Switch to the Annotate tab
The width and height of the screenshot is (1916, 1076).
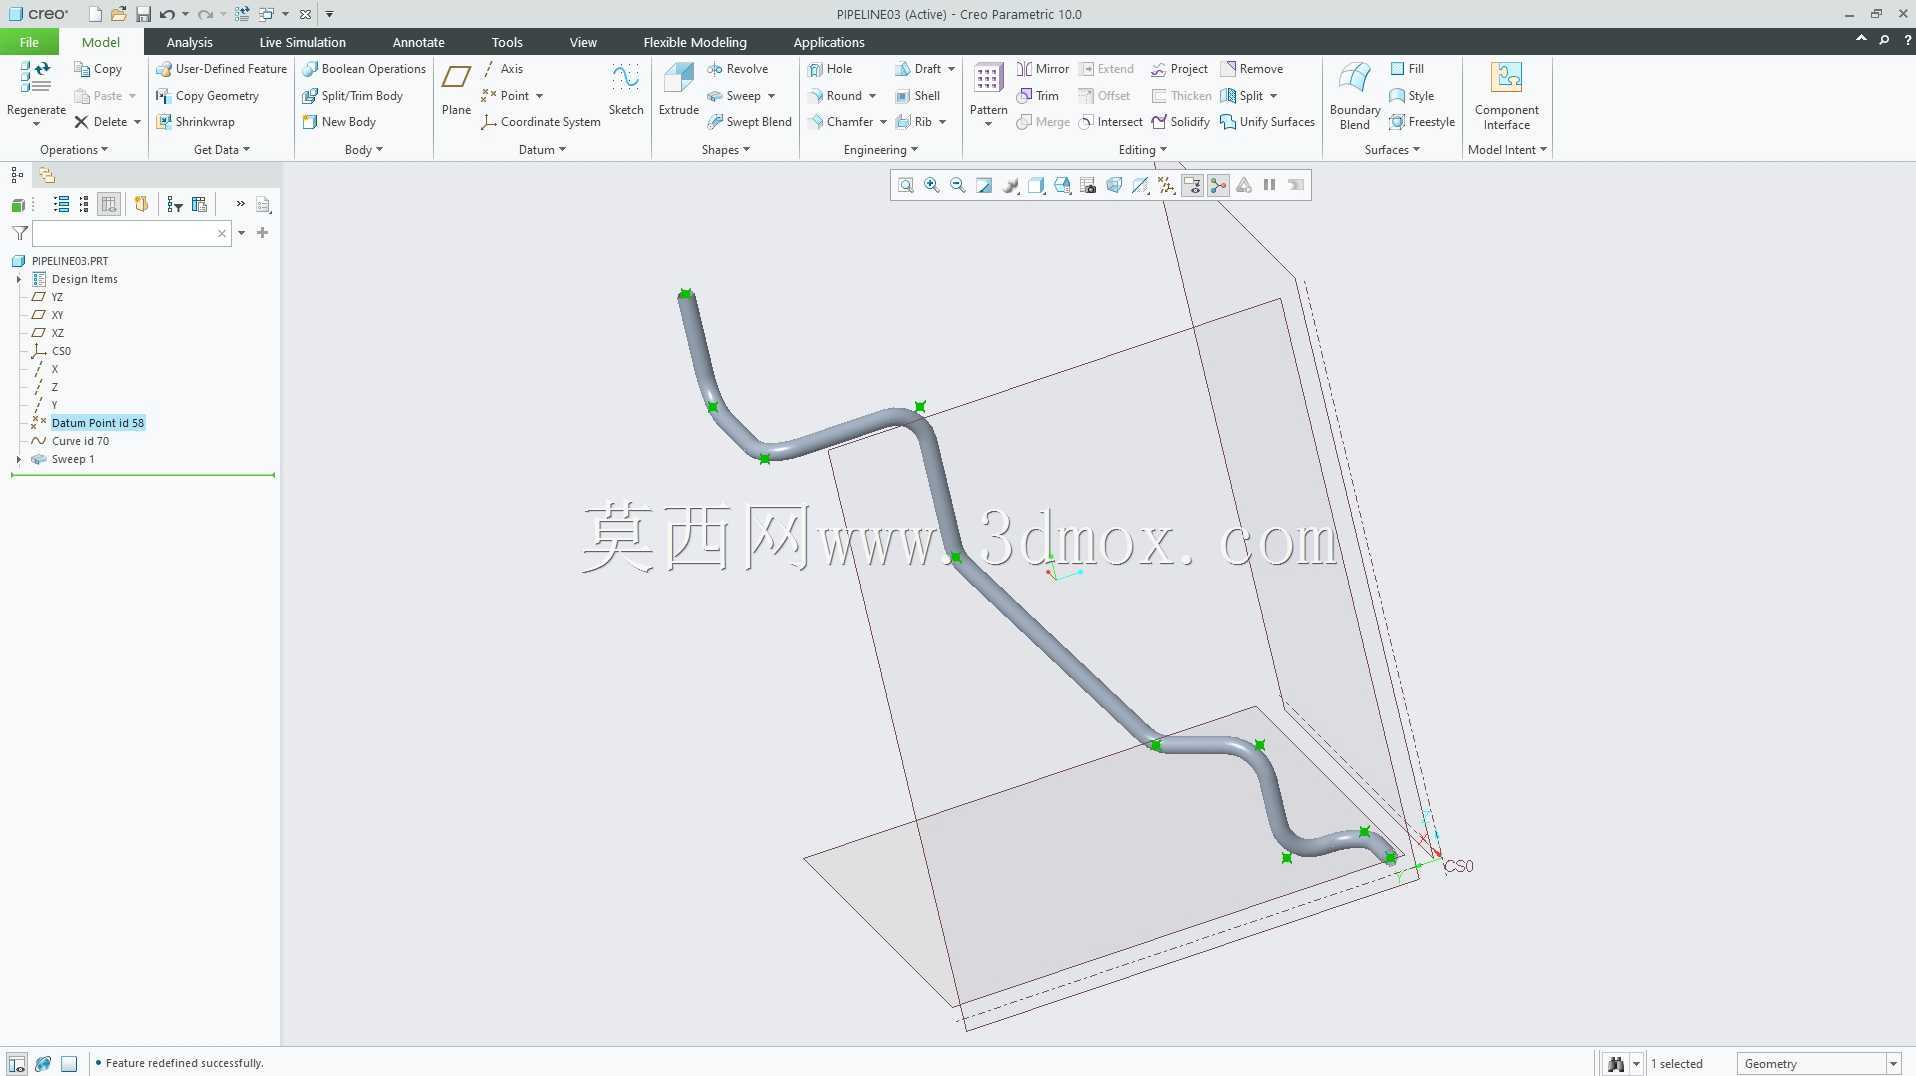point(418,42)
